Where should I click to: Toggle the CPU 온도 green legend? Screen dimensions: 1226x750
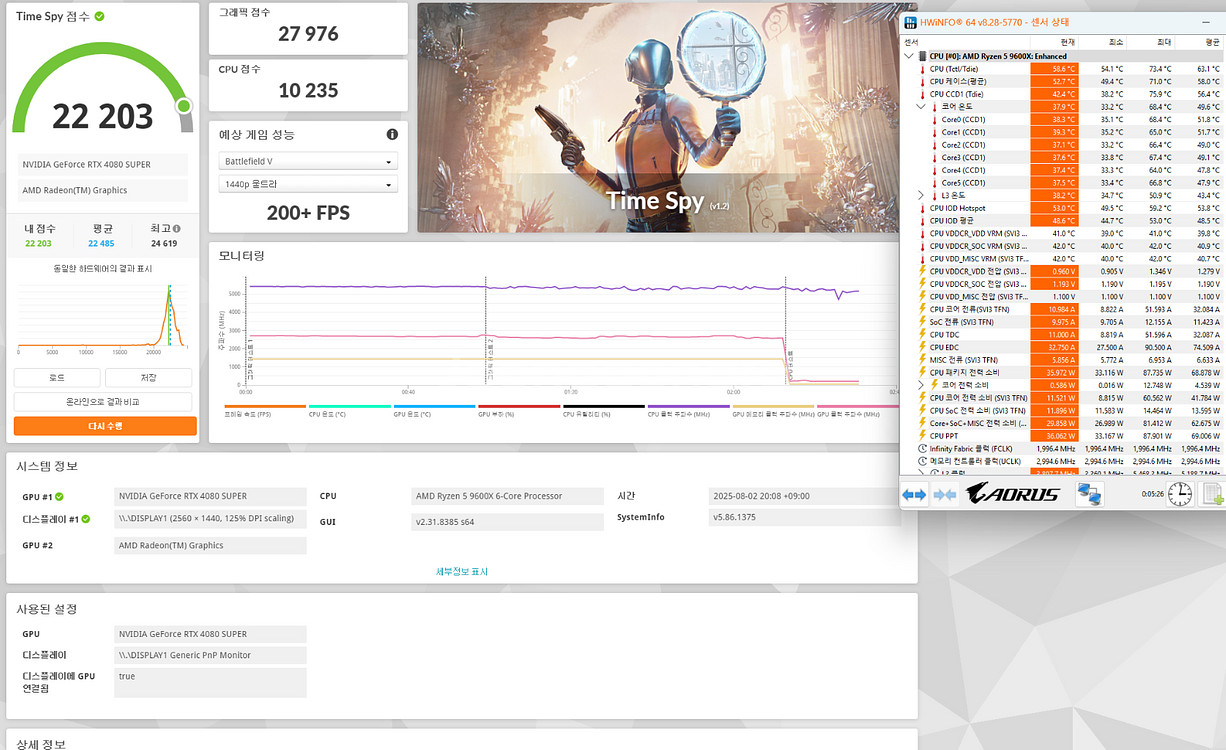coord(350,411)
